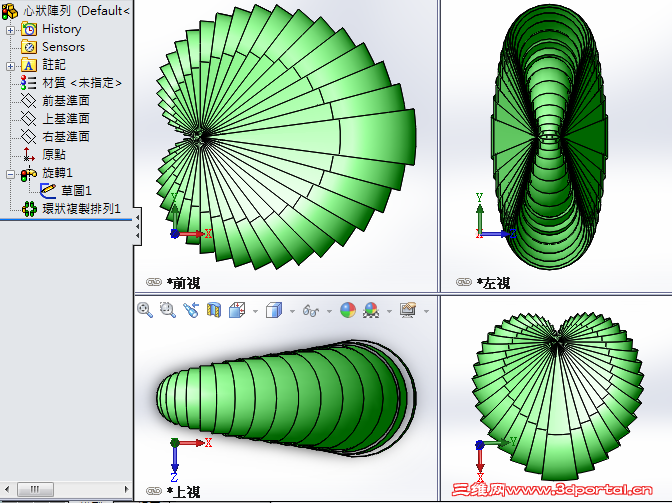Image resolution: width=672 pixels, height=503 pixels.
Task: Click feature tree scrollbar right arrow
Action: tap(126, 489)
